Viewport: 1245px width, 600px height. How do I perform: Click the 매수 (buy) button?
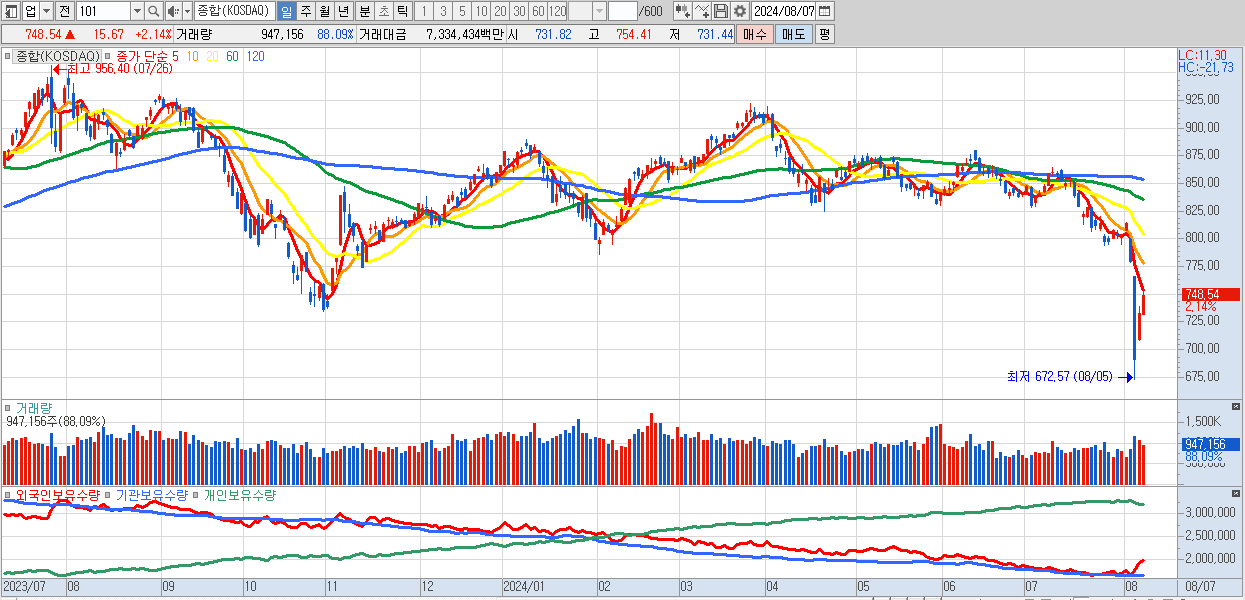point(755,34)
